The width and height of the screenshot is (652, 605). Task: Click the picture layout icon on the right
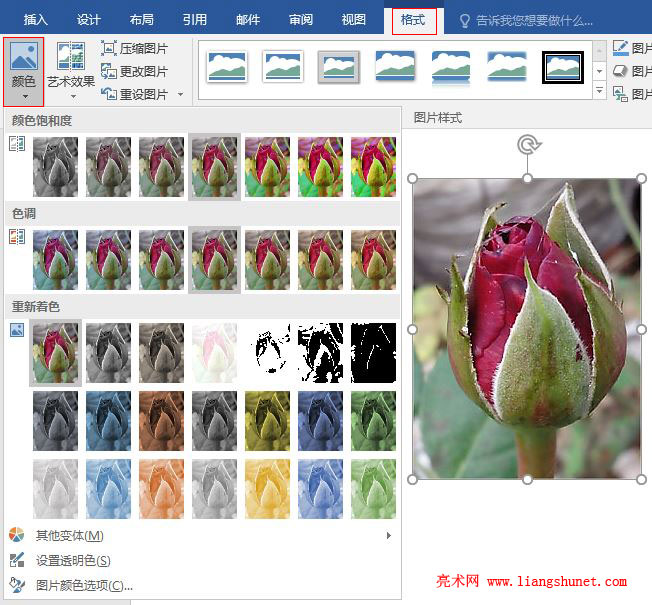click(x=620, y=94)
